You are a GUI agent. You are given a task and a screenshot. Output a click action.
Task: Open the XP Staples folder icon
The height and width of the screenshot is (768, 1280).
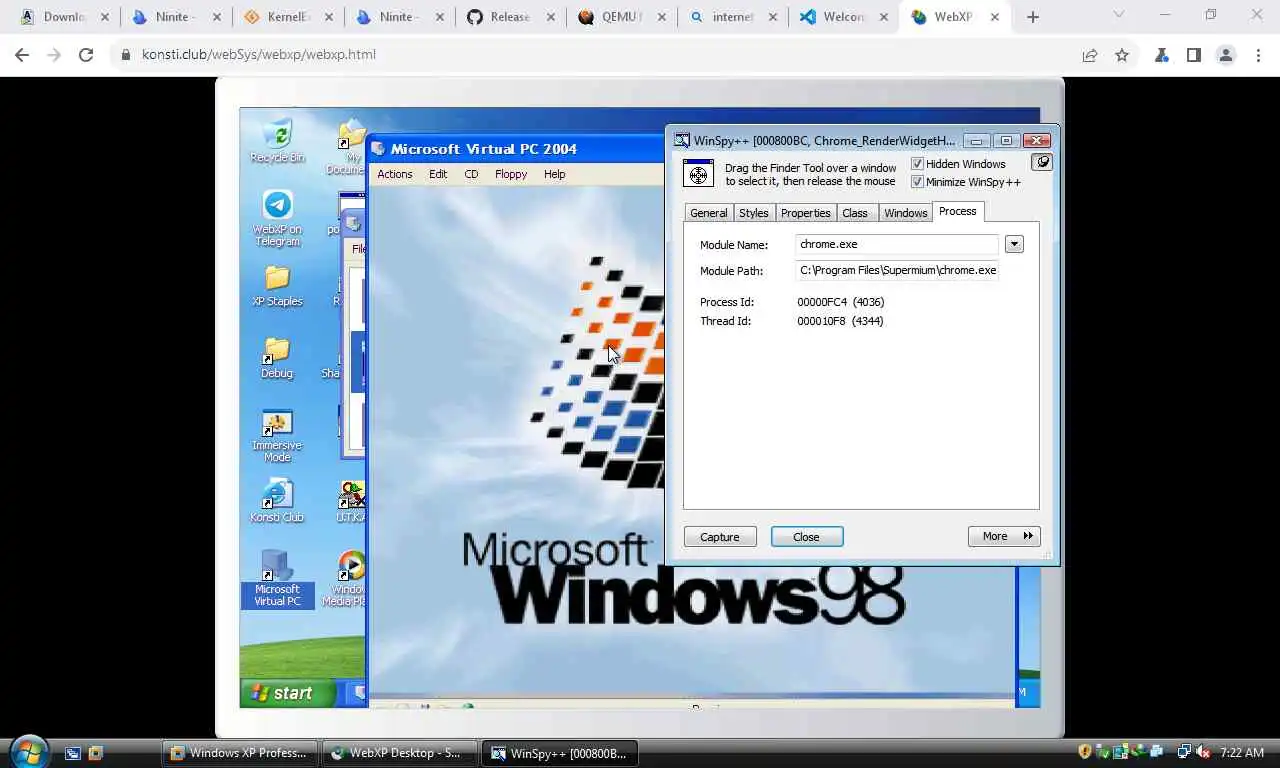(277, 286)
